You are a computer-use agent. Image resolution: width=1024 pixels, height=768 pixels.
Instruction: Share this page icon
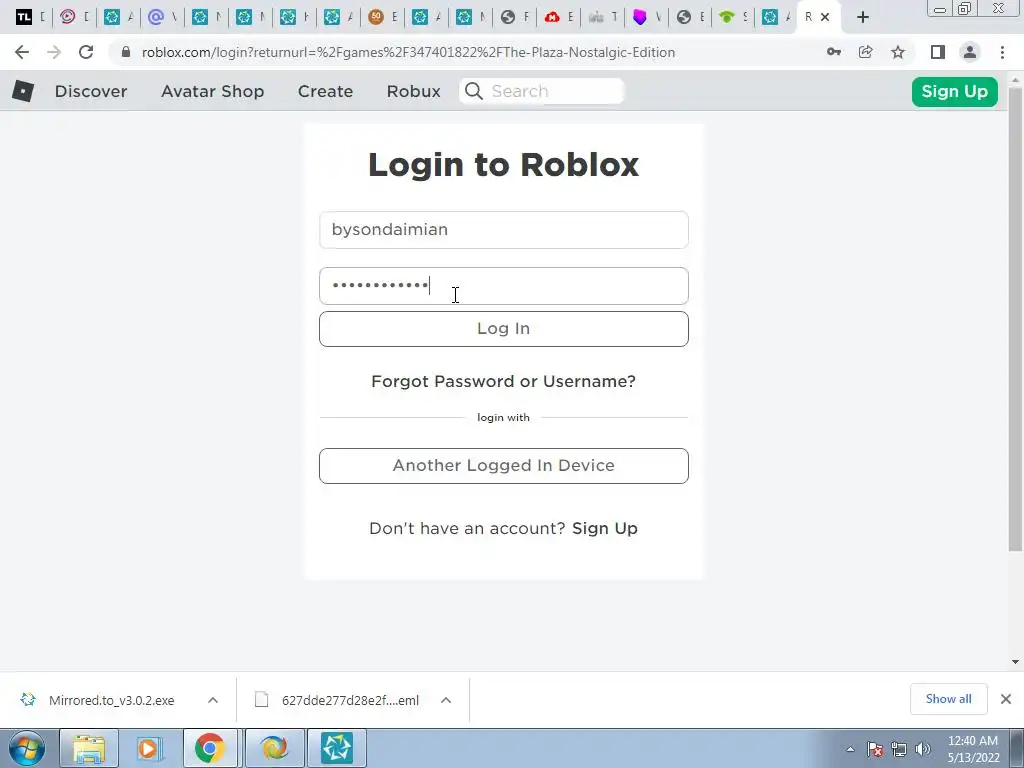pos(866,52)
